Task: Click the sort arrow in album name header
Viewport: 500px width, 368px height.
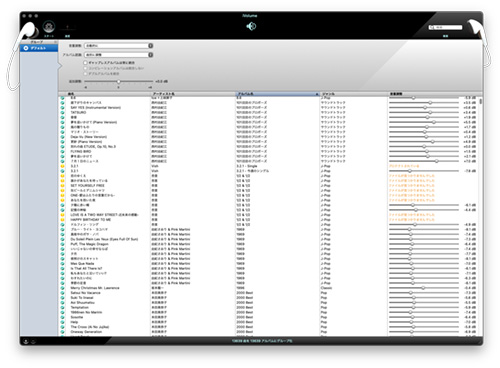Action: coord(317,94)
